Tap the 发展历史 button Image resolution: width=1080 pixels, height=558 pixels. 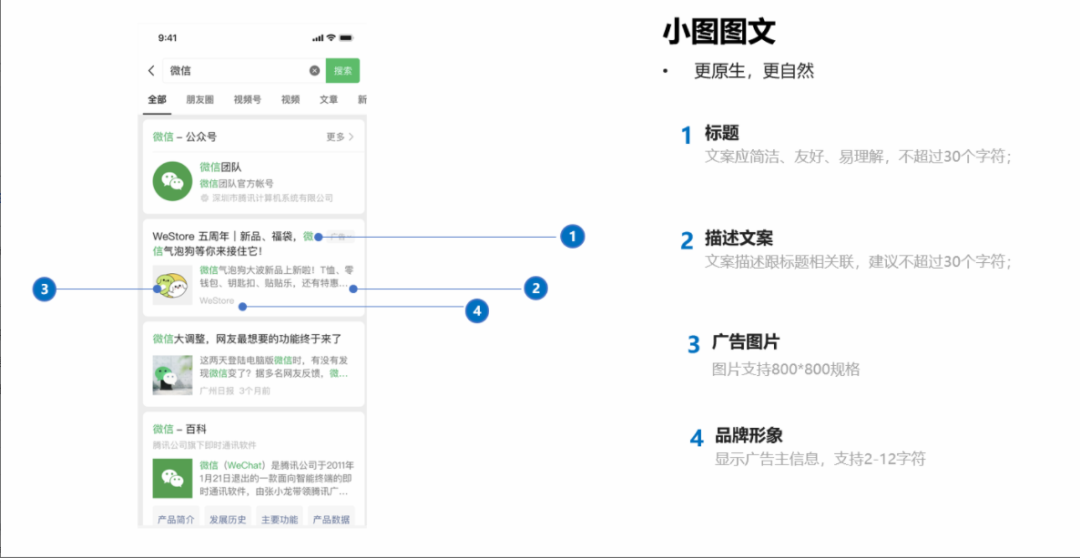click(227, 519)
